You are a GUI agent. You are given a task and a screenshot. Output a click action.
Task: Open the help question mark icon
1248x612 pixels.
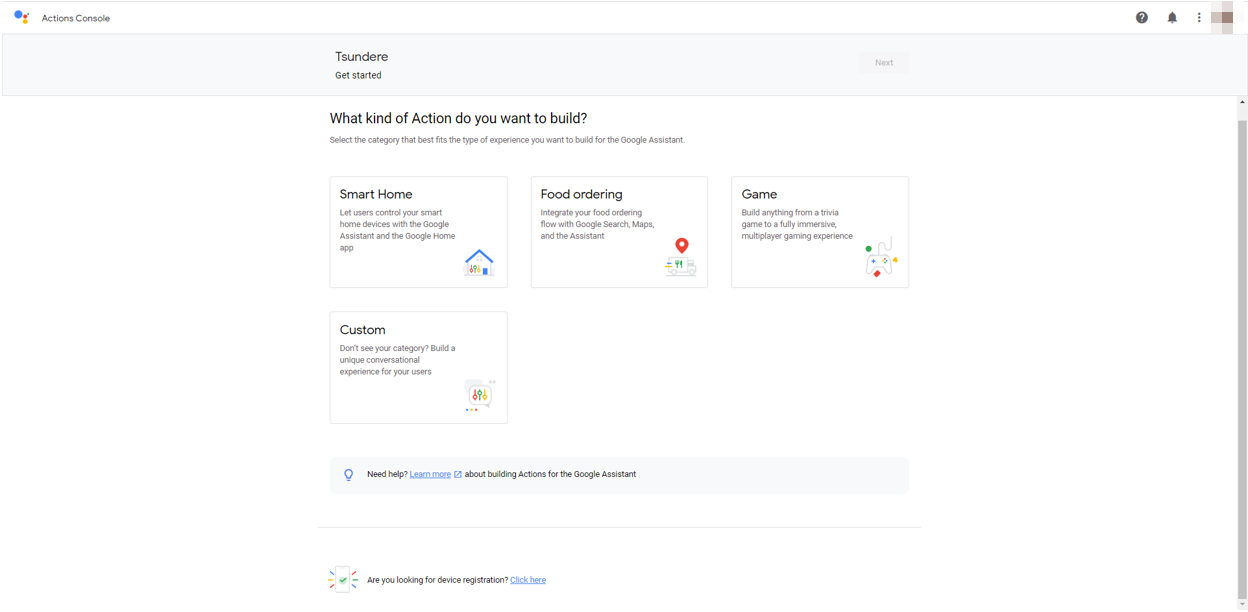1142,17
